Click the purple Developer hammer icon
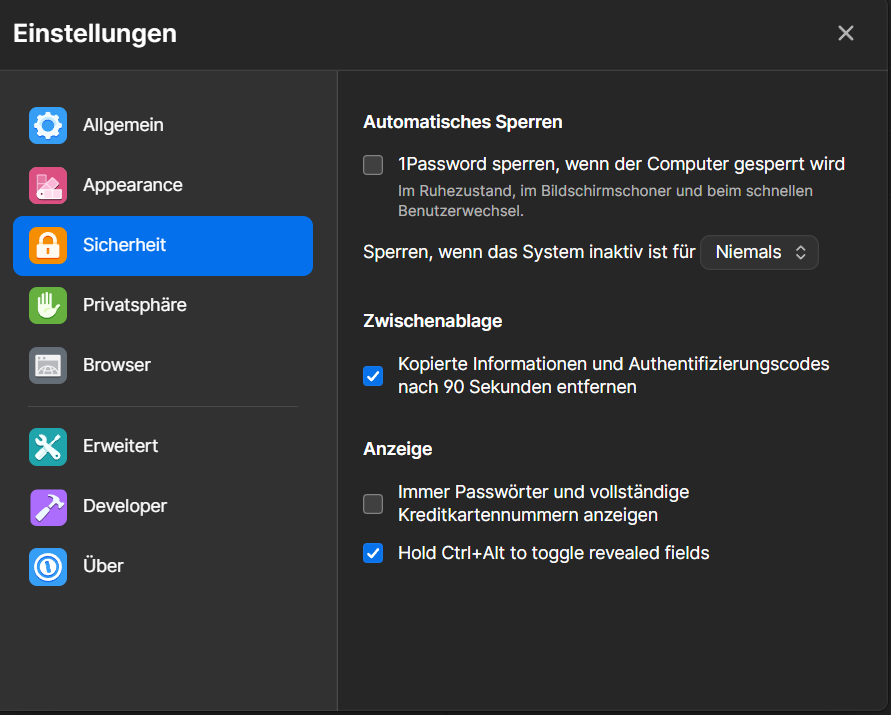The height and width of the screenshot is (715, 891). tap(48, 507)
